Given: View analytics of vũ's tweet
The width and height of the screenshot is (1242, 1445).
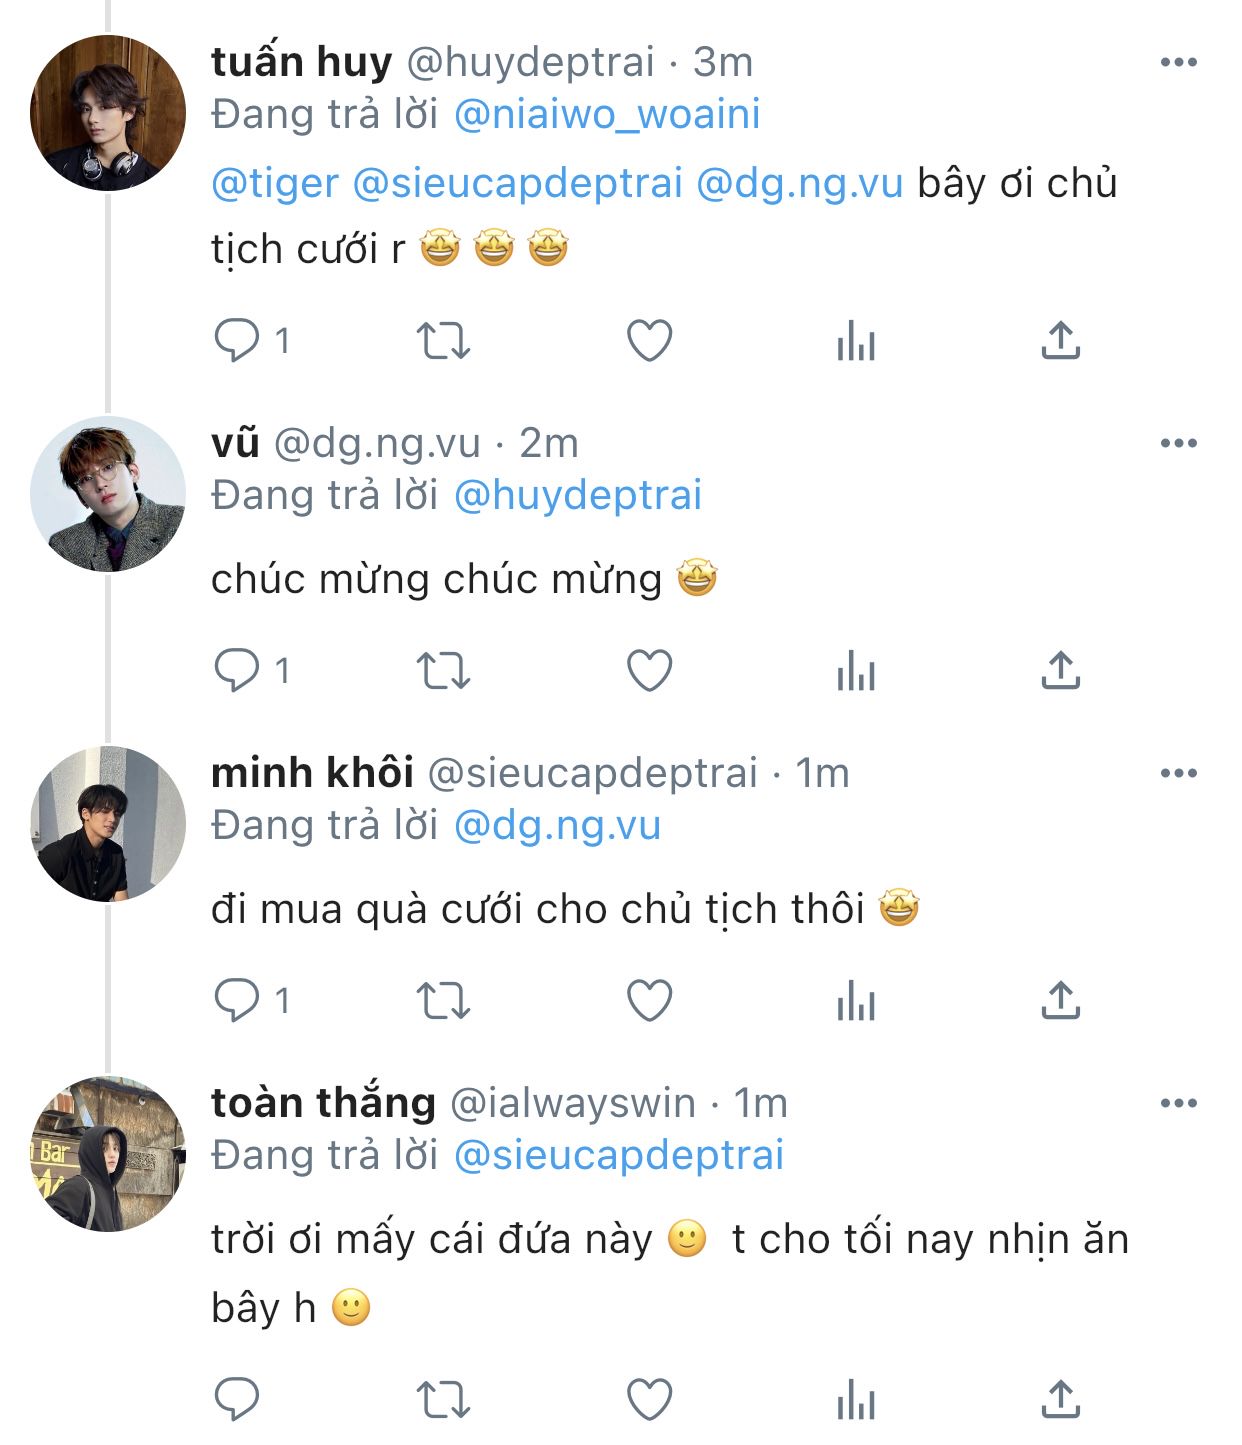Looking at the screenshot, I should coord(856,671).
